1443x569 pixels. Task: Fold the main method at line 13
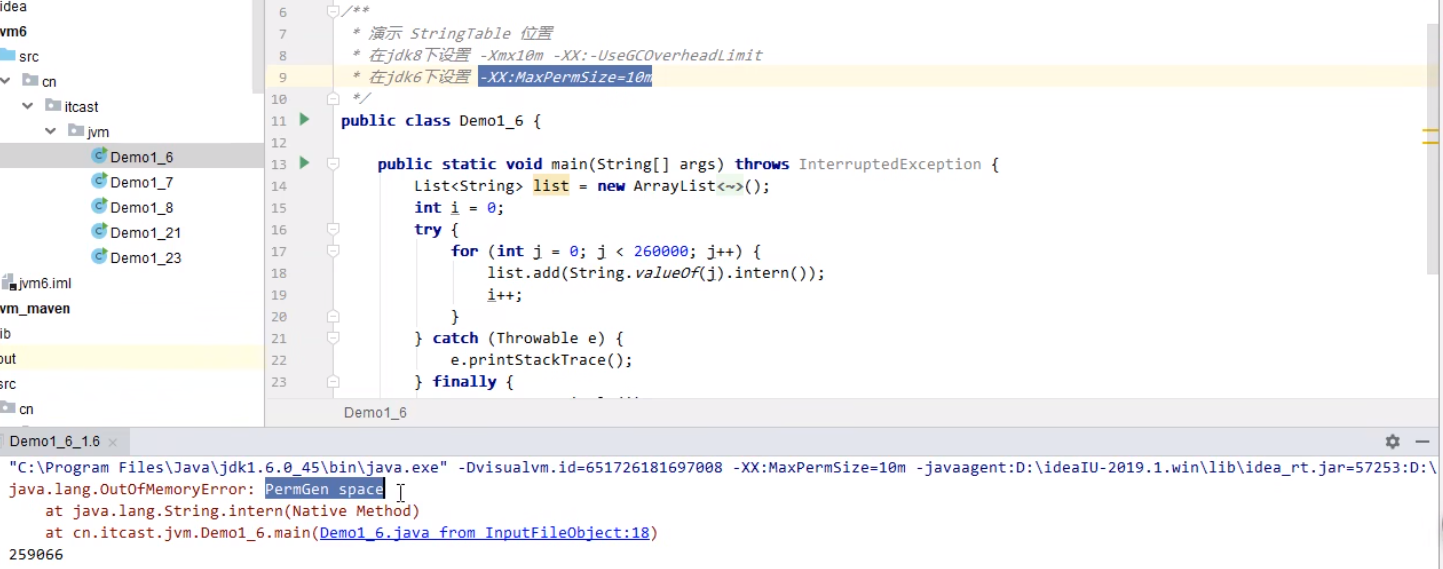(334, 164)
